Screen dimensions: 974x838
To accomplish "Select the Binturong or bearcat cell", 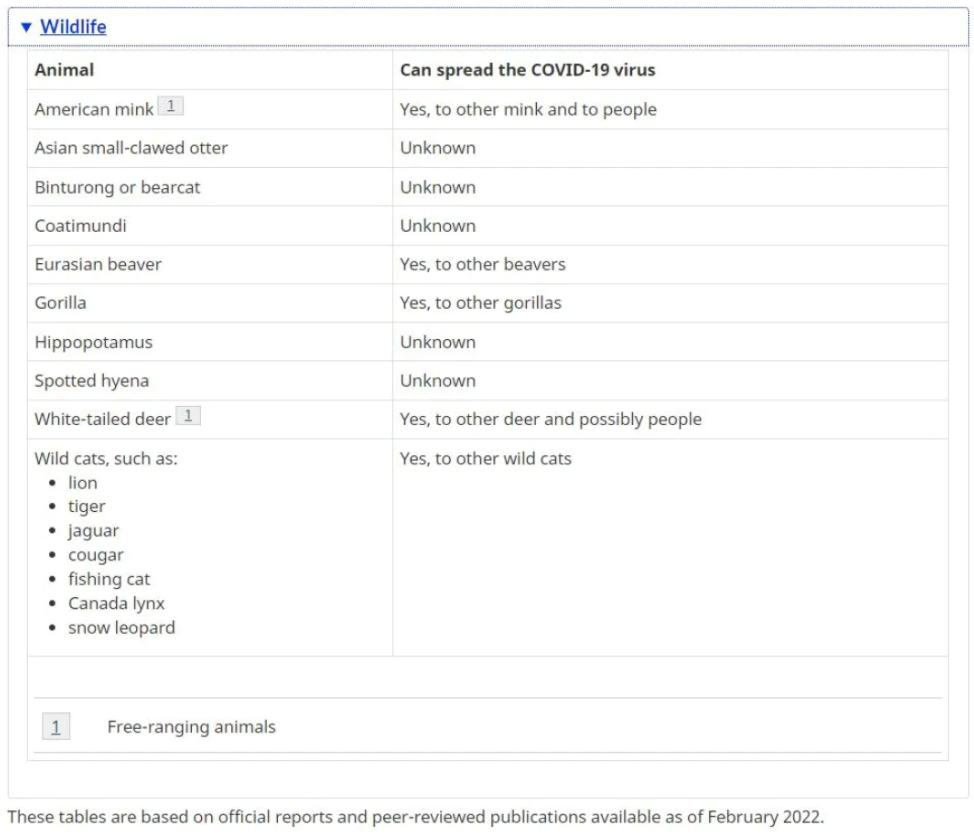I will tap(210, 187).
